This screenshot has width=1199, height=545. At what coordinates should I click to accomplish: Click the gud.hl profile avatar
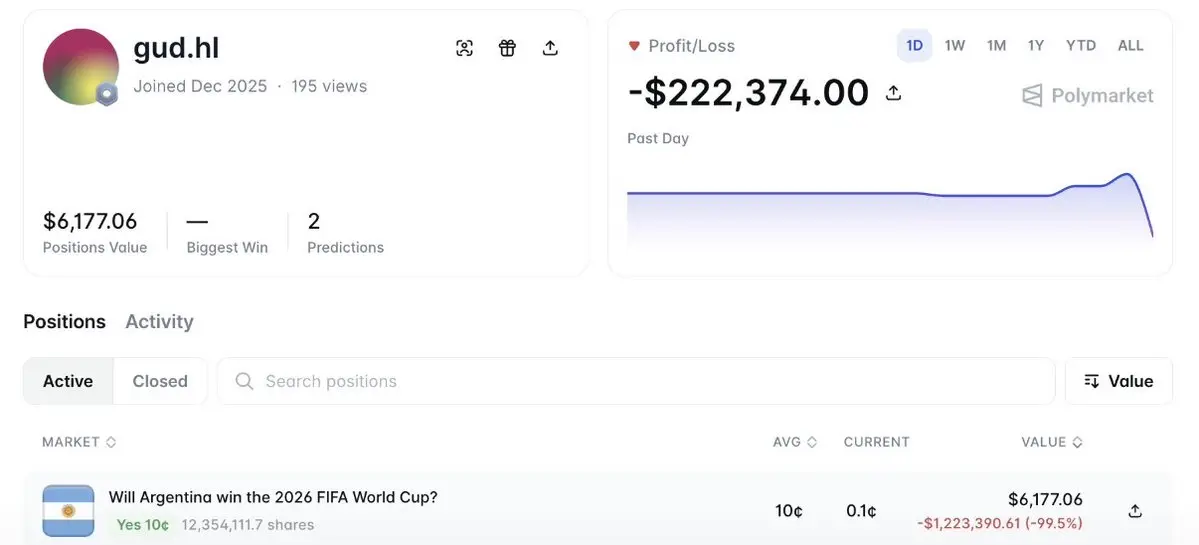tap(80, 67)
